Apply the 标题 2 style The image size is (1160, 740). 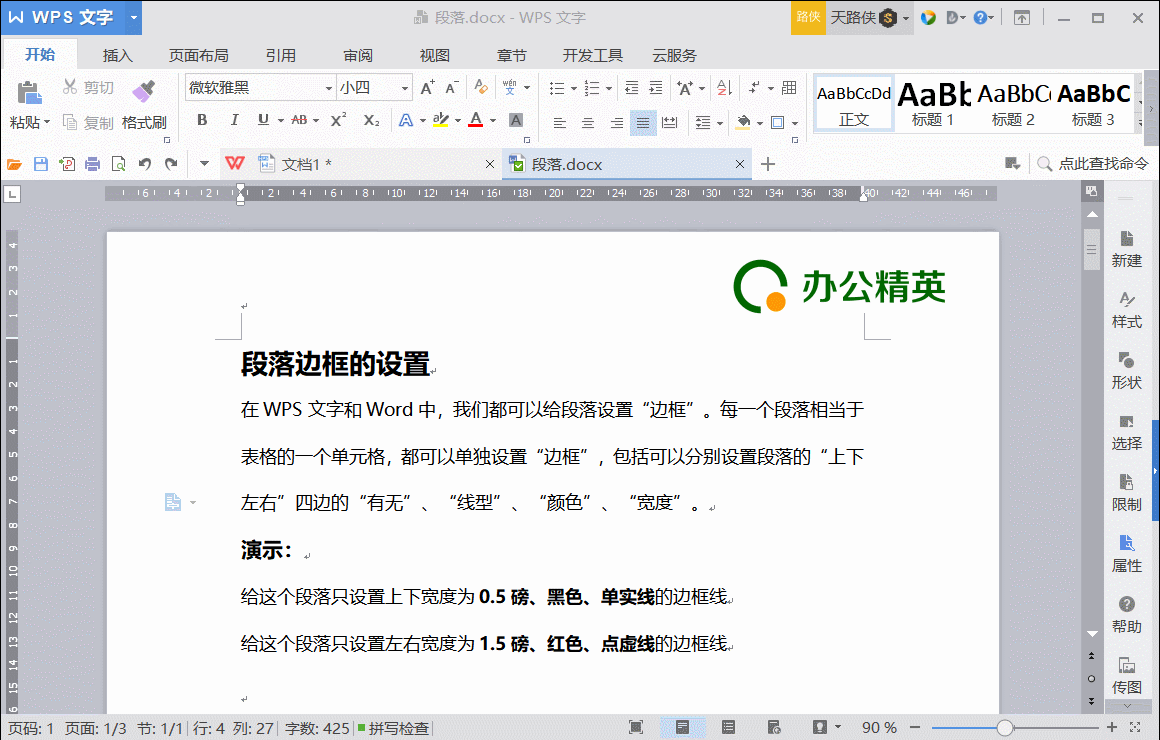coord(1013,104)
